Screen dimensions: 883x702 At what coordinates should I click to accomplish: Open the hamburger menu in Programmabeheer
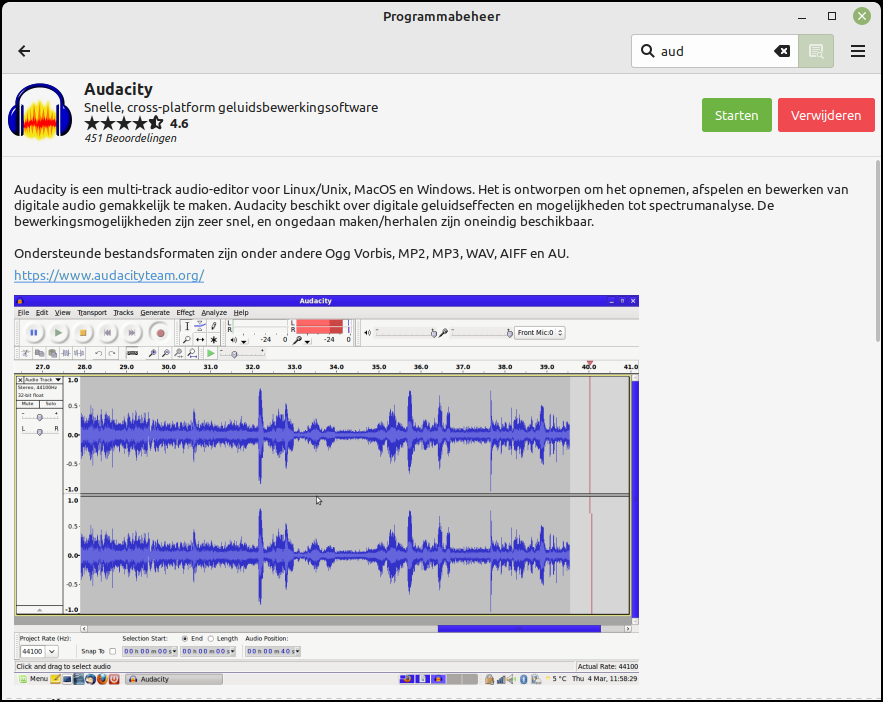(x=858, y=51)
